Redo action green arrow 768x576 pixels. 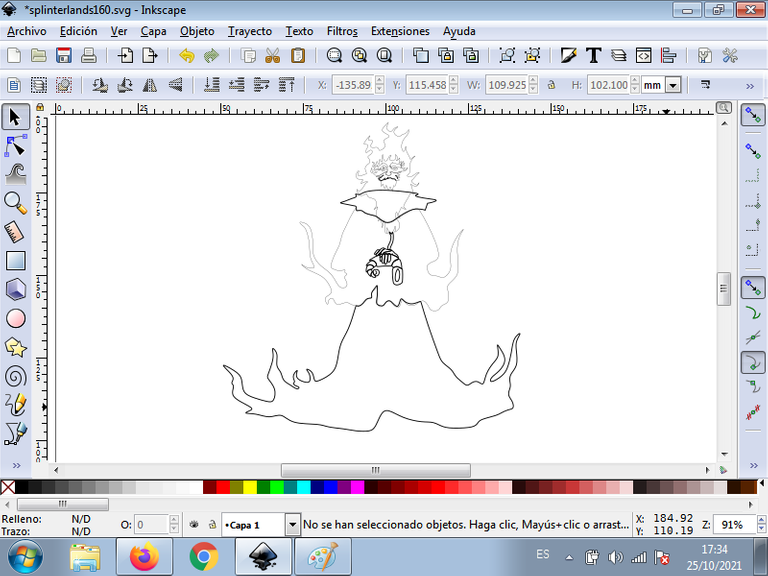click(x=211, y=55)
